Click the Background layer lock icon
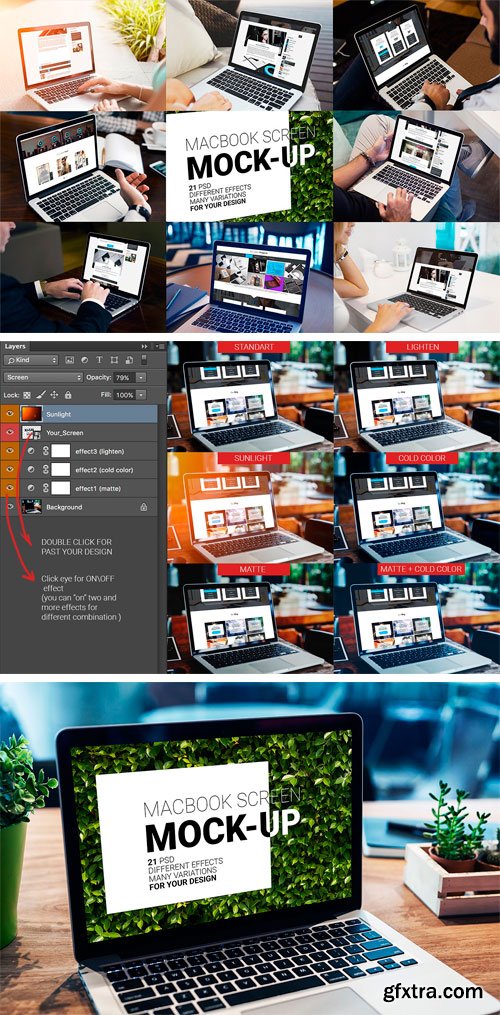This screenshot has height=1015, width=500. point(143,507)
